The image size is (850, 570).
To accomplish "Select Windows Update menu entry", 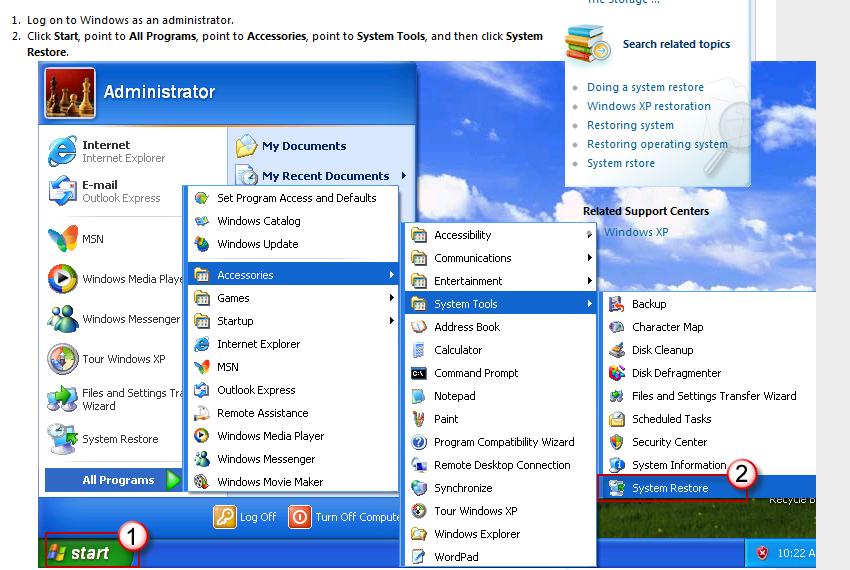I will pyautogui.click(x=293, y=244).
